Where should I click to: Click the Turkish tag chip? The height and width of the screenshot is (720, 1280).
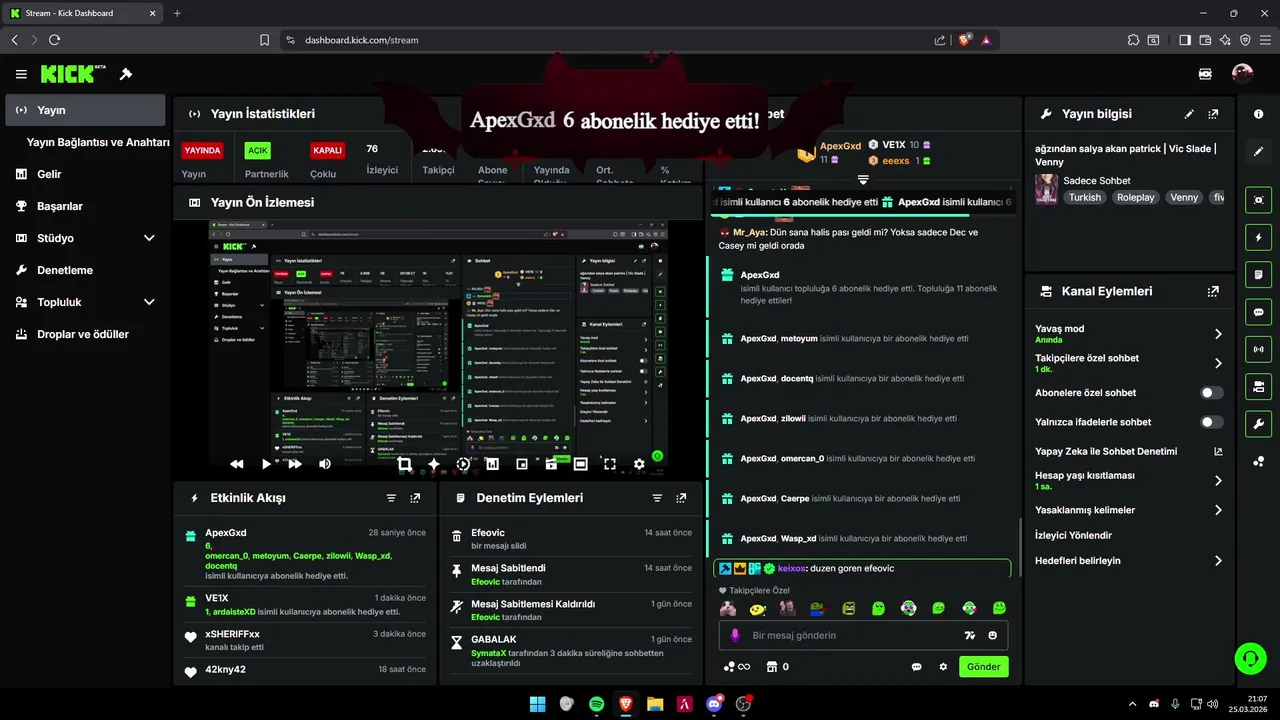[x=1084, y=198]
